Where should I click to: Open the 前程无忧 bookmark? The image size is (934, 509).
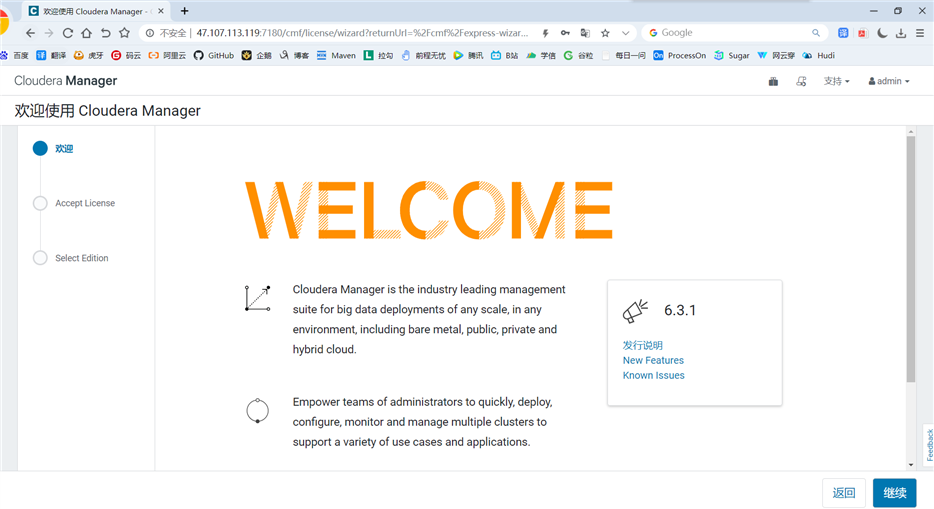click(424, 55)
